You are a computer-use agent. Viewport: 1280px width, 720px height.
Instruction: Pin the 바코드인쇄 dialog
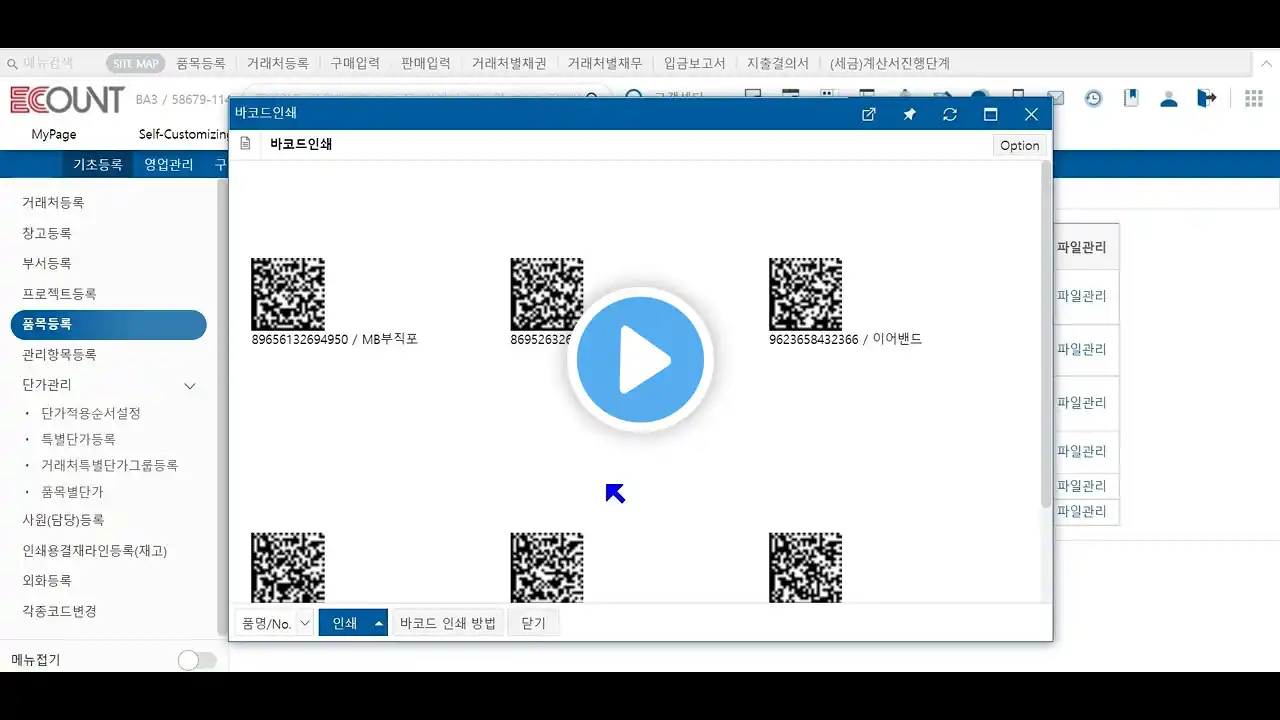pos(909,114)
